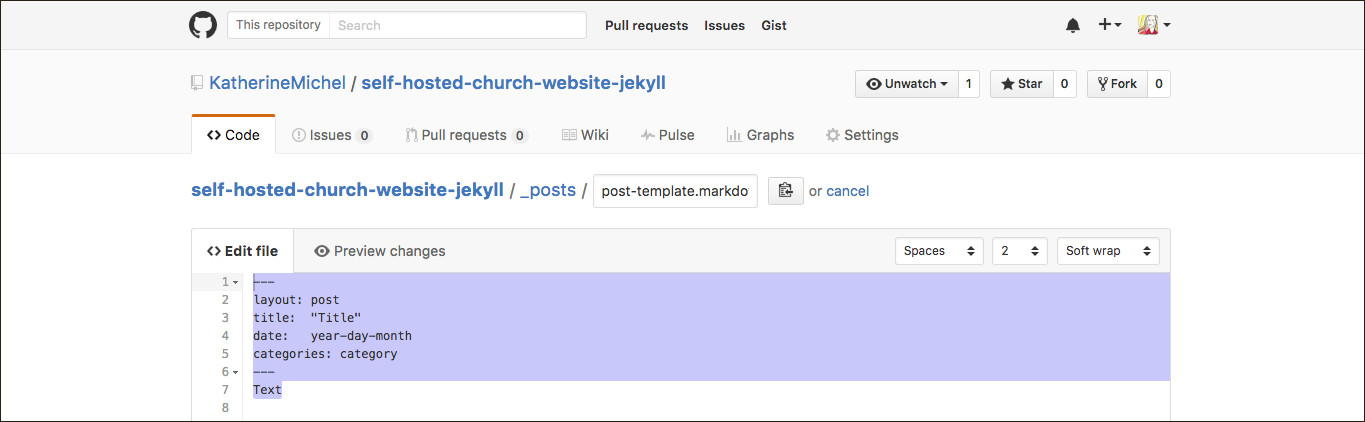
Task: Toggle the fold arrow on line 6
Action: [235, 372]
